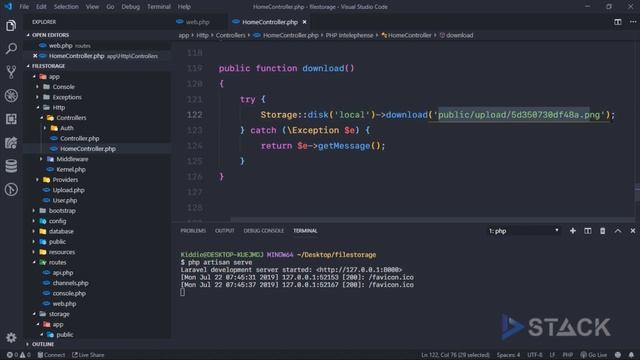Expand the Exceptions folder
Screen dimensions: 640x360
[67, 97]
